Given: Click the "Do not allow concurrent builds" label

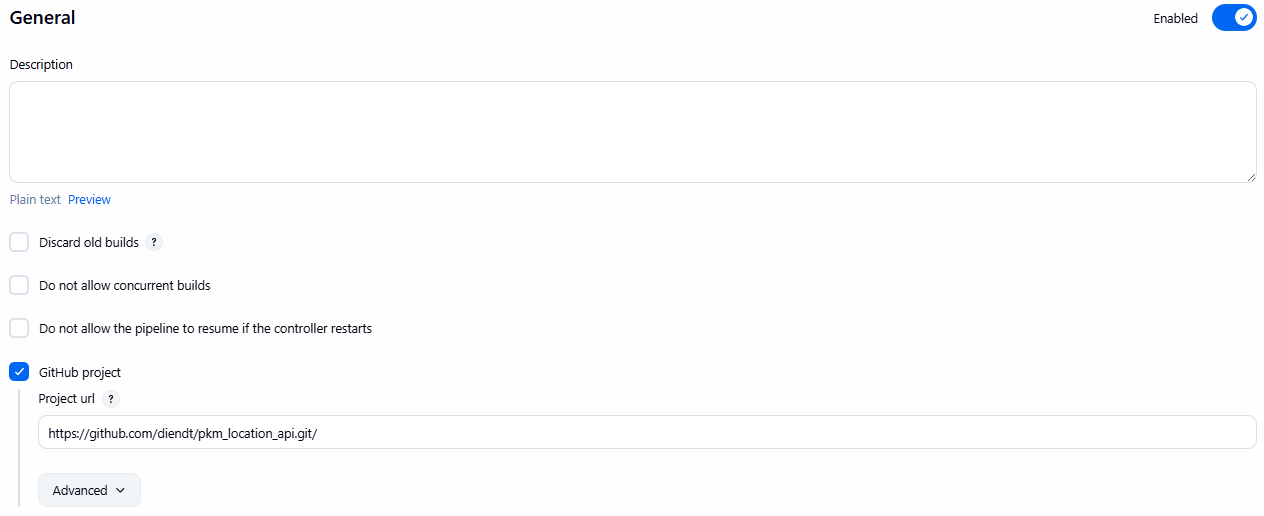Looking at the screenshot, I should [x=125, y=286].
